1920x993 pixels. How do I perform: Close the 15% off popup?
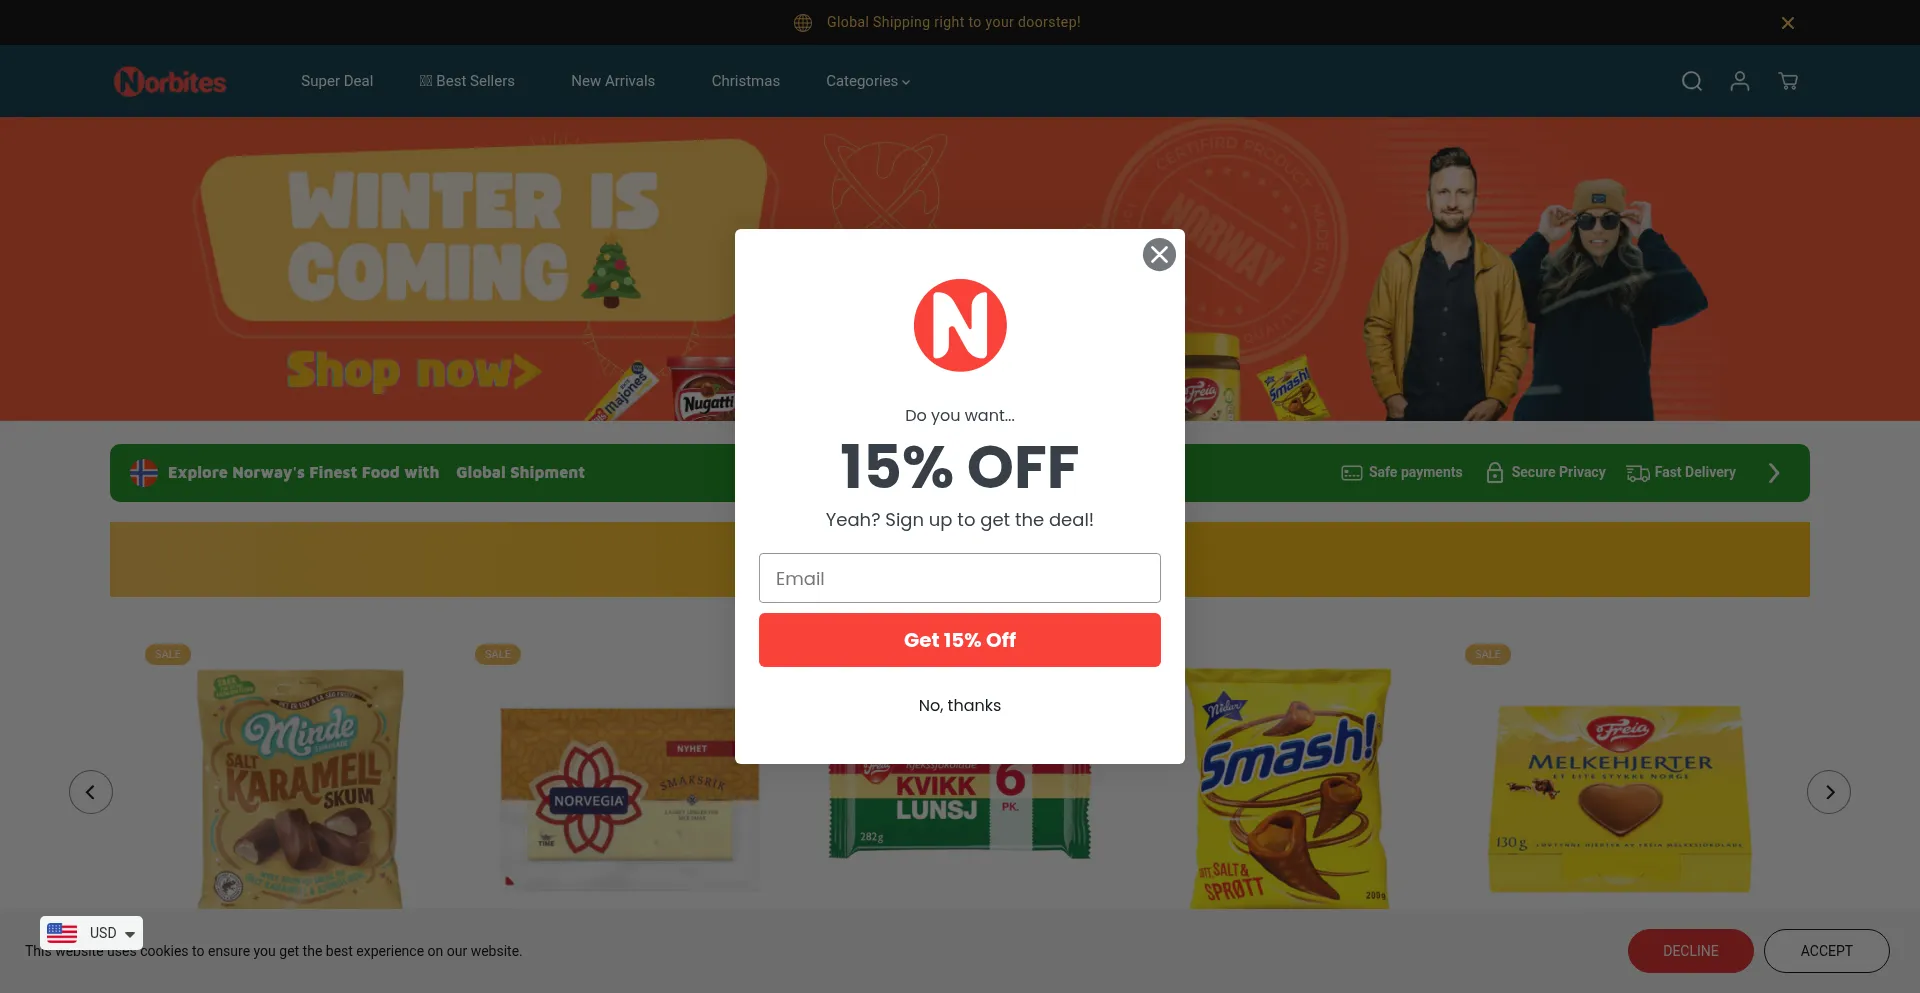point(1159,255)
